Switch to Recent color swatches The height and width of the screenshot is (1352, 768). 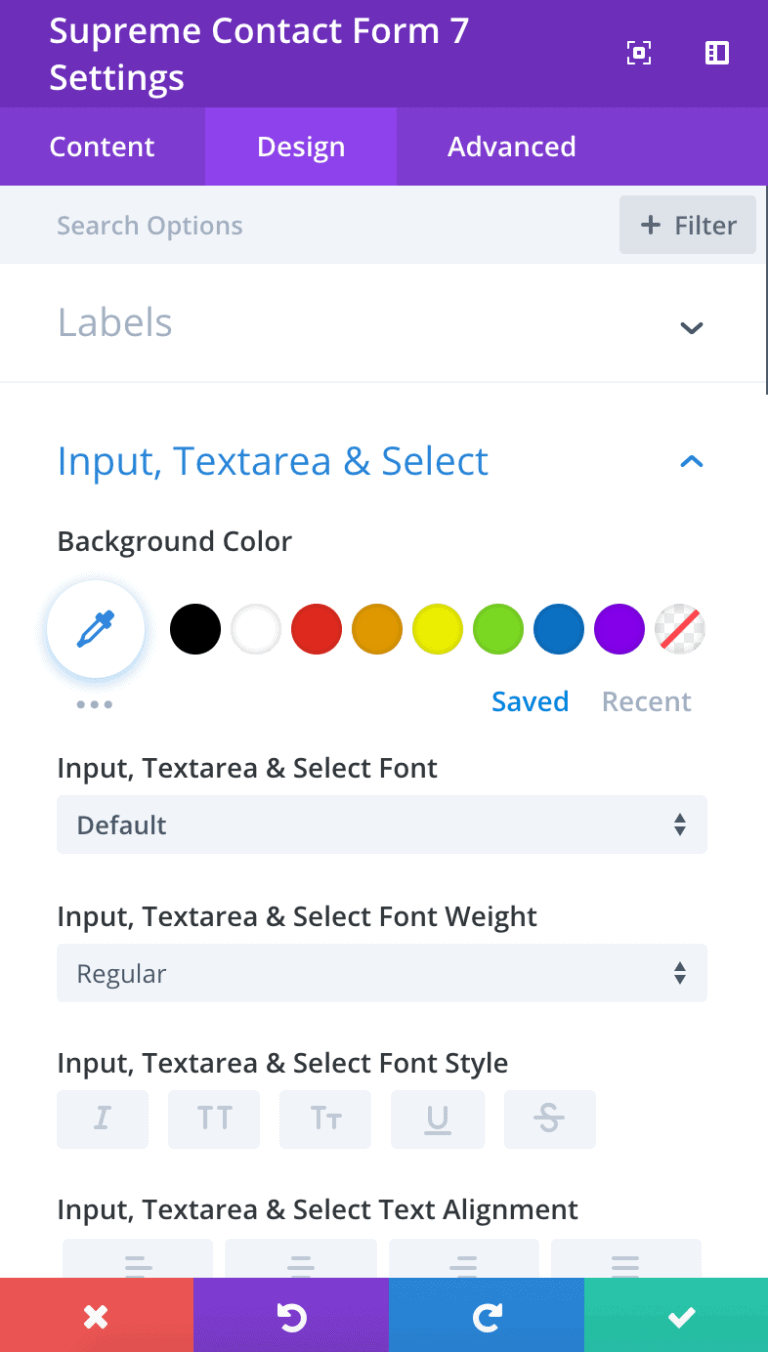coord(646,701)
